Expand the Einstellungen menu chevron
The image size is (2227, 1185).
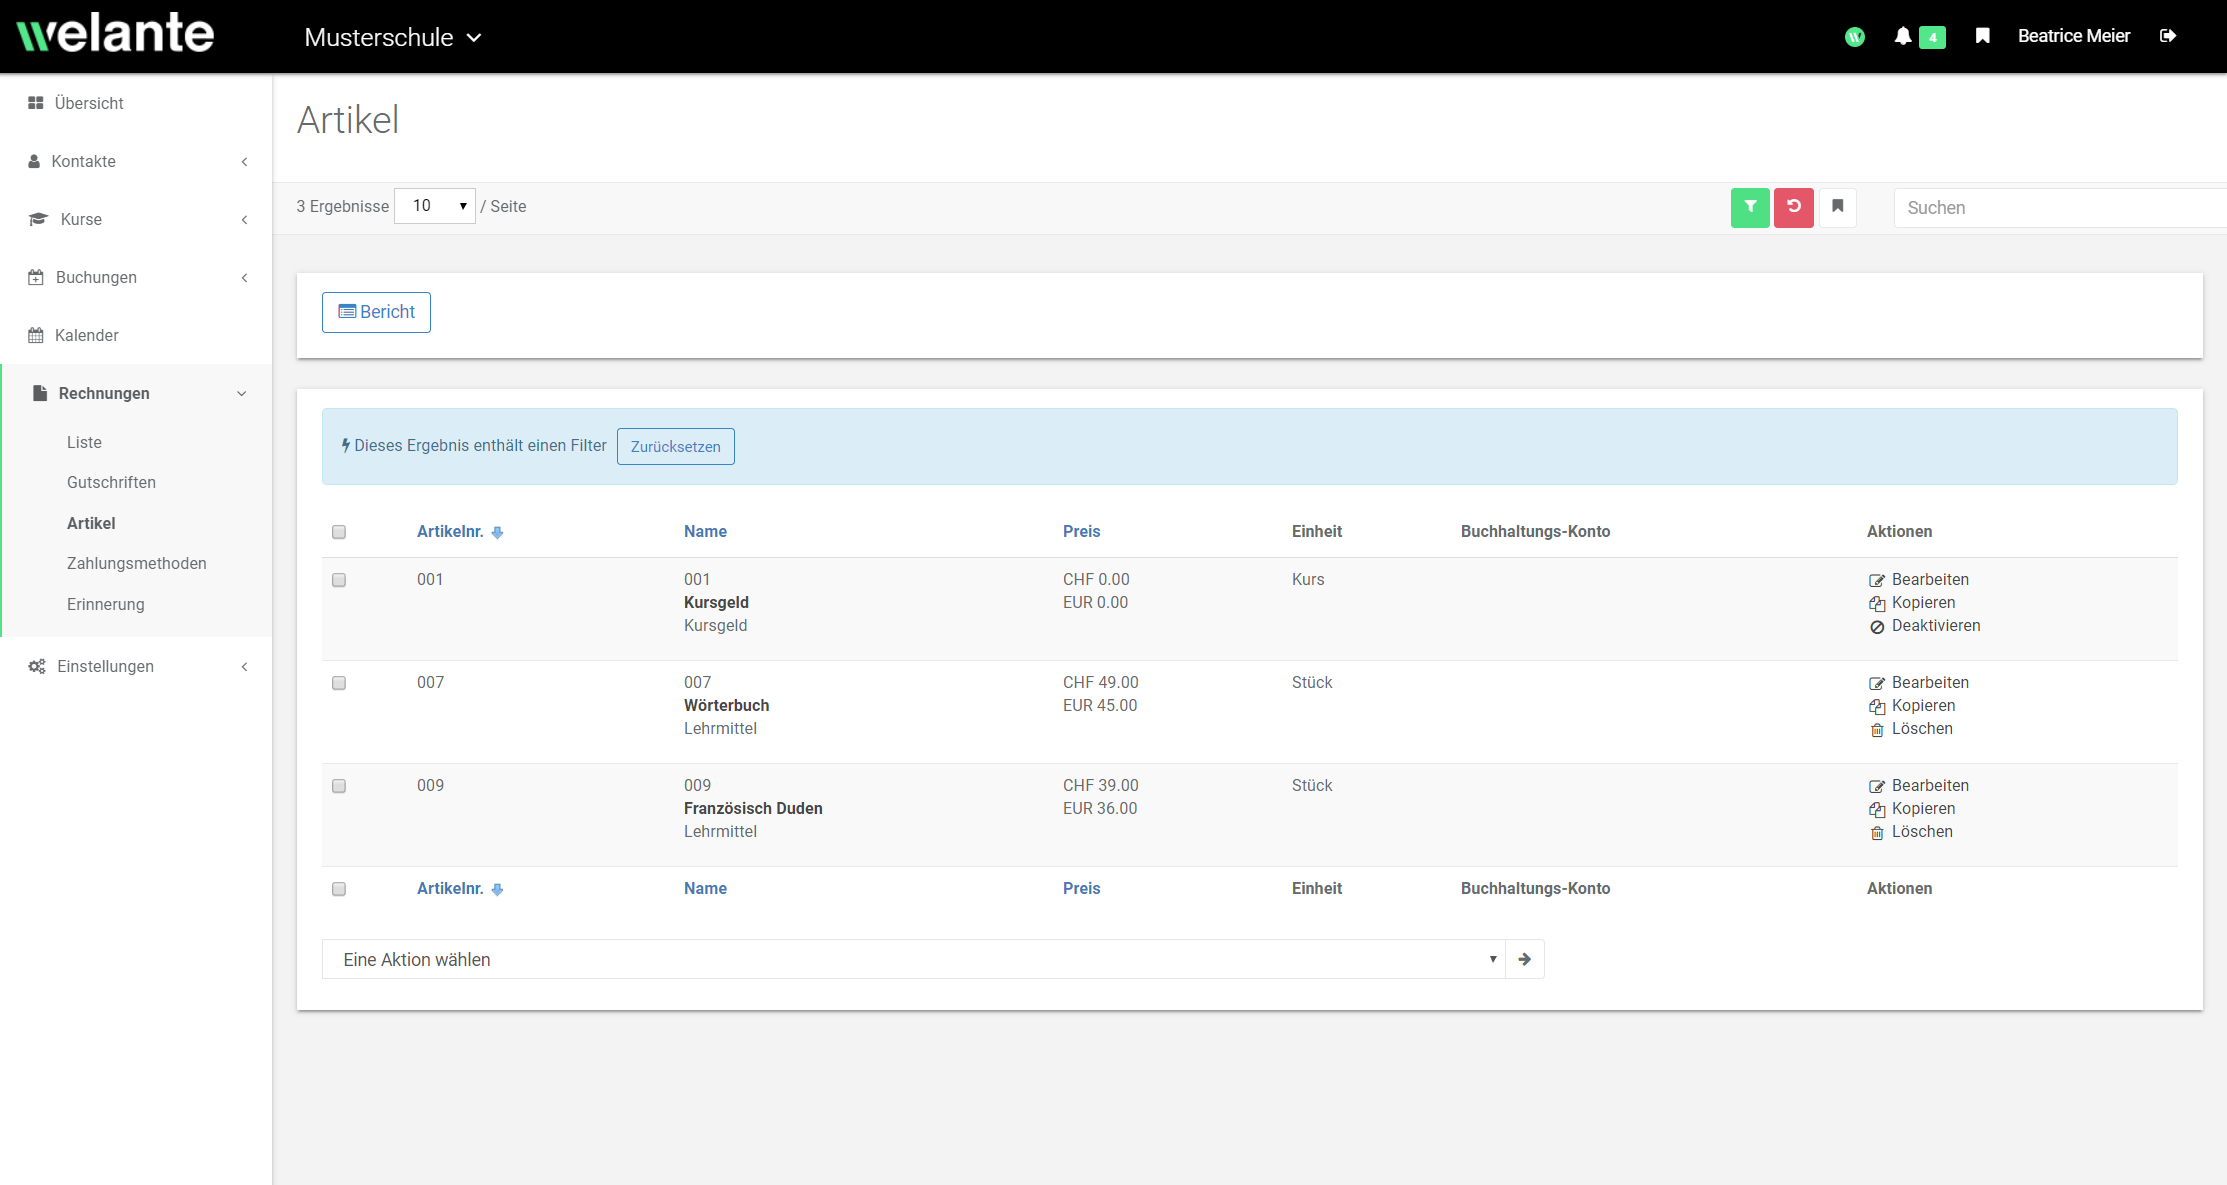[x=244, y=667]
